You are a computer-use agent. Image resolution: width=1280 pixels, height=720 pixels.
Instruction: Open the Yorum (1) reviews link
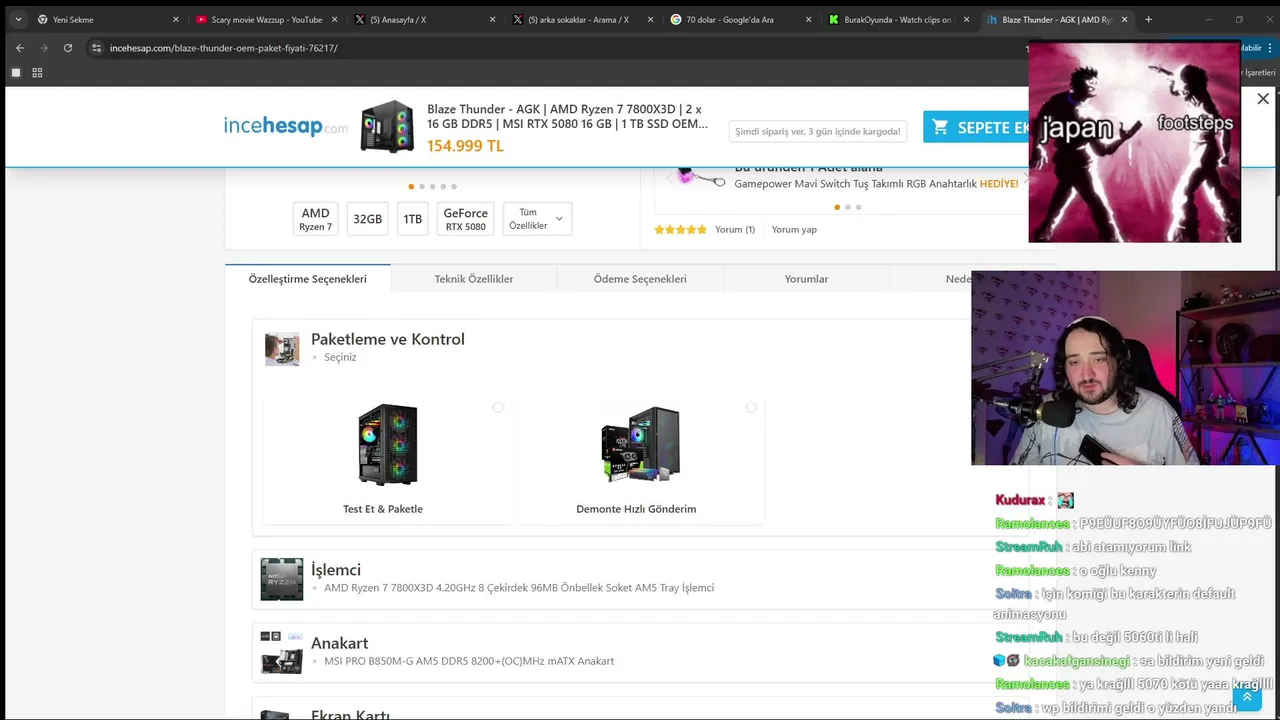(x=735, y=229)
